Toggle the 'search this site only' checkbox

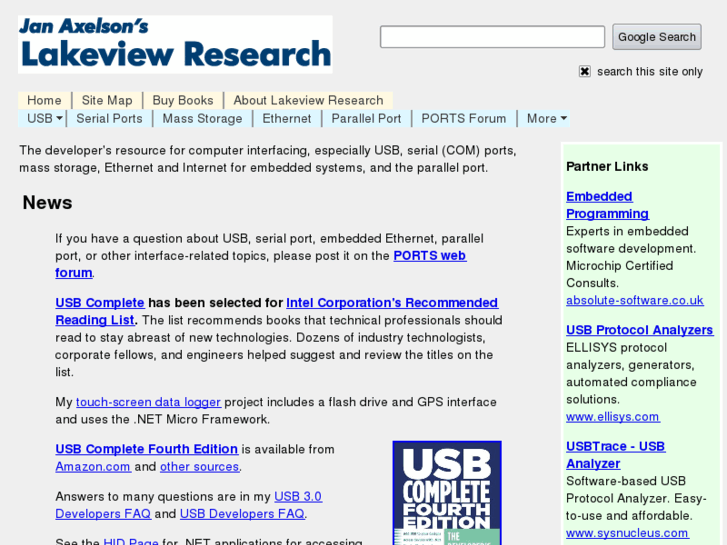[585, 71]
